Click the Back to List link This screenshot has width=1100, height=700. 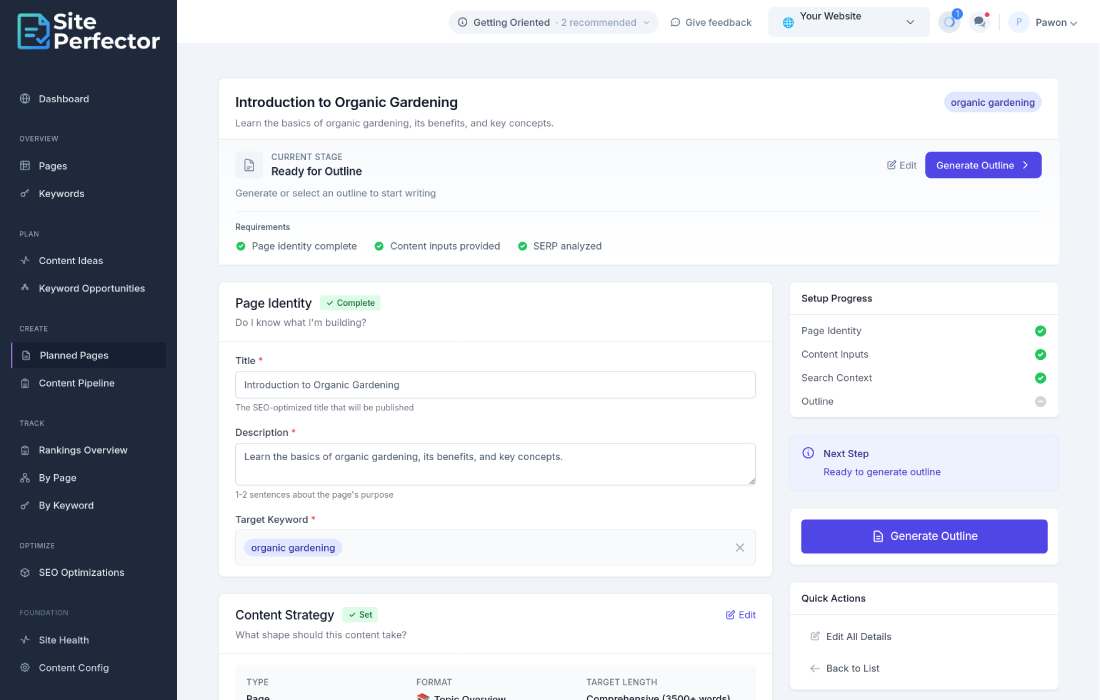852,668
